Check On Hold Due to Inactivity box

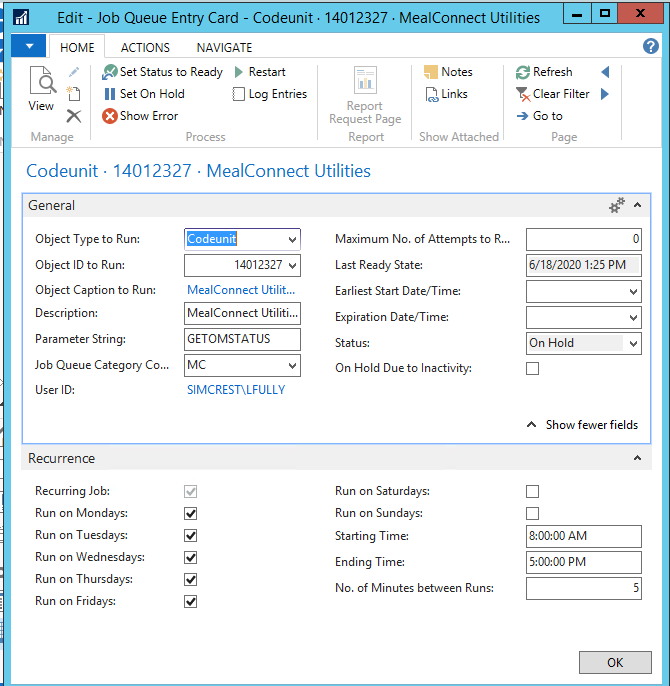[x=532, y=368]
